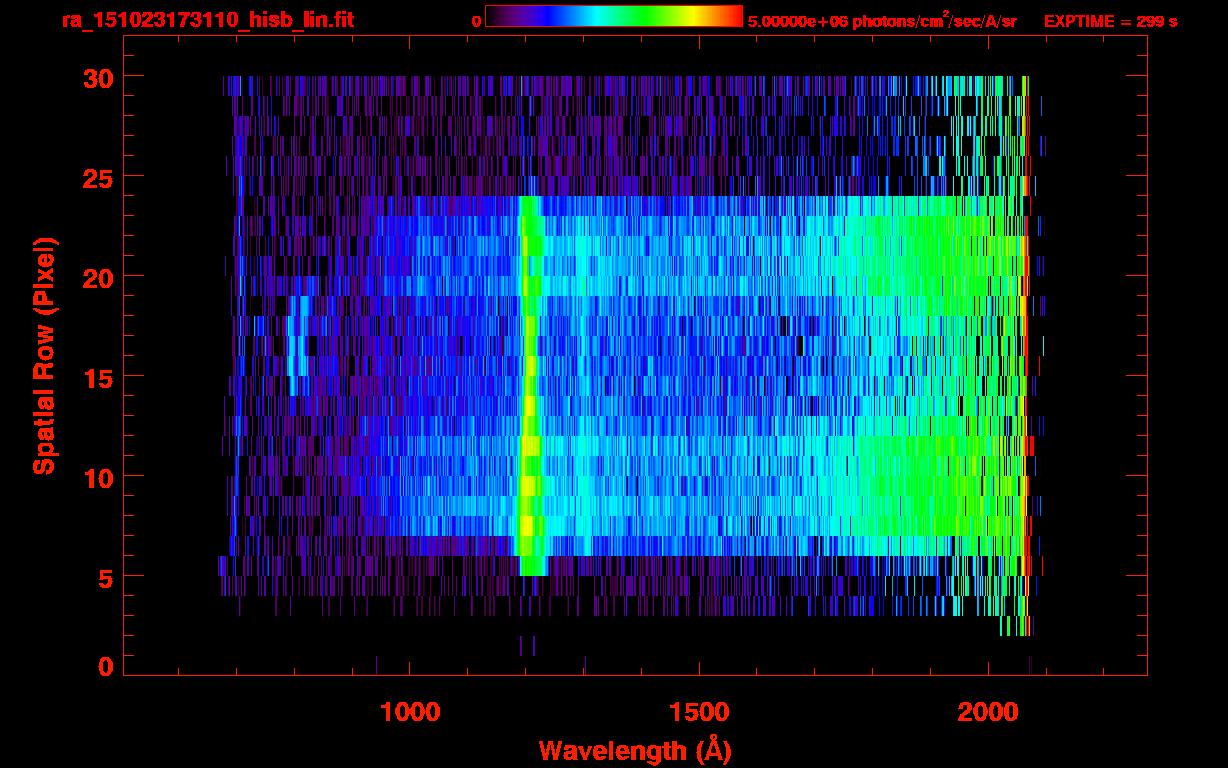The height and width of the screenshot is (768, 1228).
Task: Click the Spatial Row (Pixel) axis title
Action: tap(44, 356)
